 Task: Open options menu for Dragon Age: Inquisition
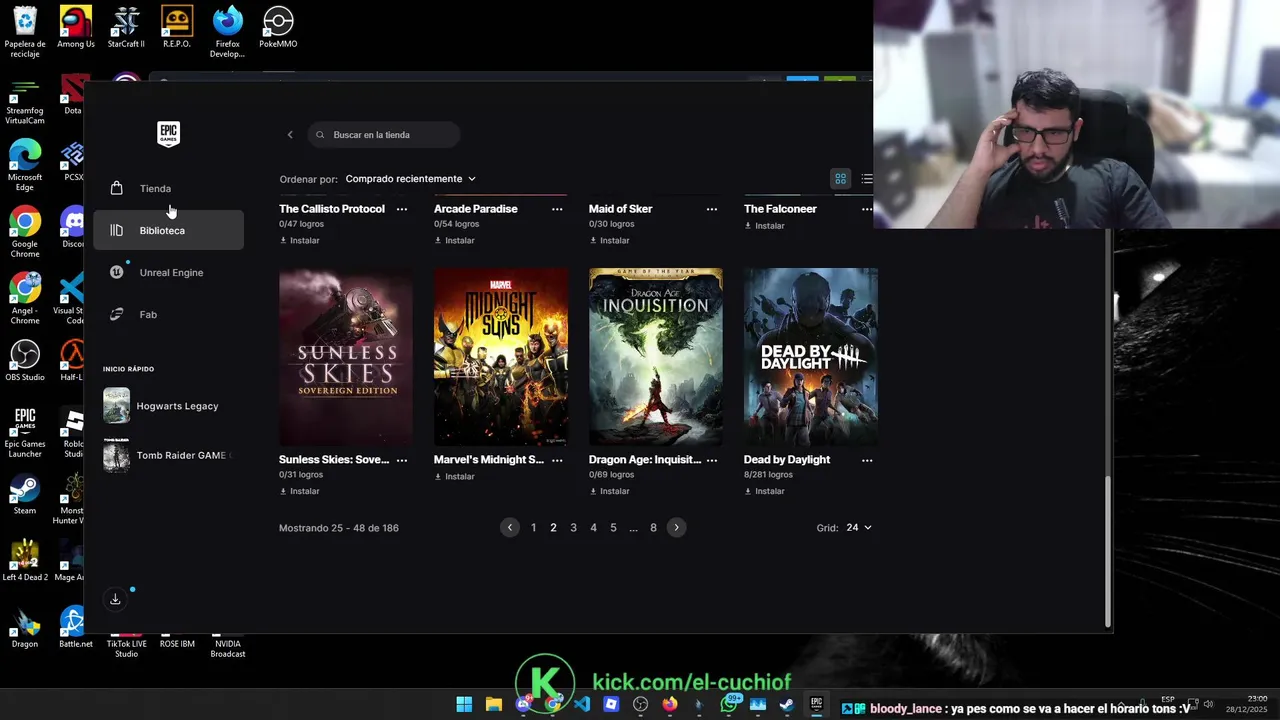tap(712, 460)
